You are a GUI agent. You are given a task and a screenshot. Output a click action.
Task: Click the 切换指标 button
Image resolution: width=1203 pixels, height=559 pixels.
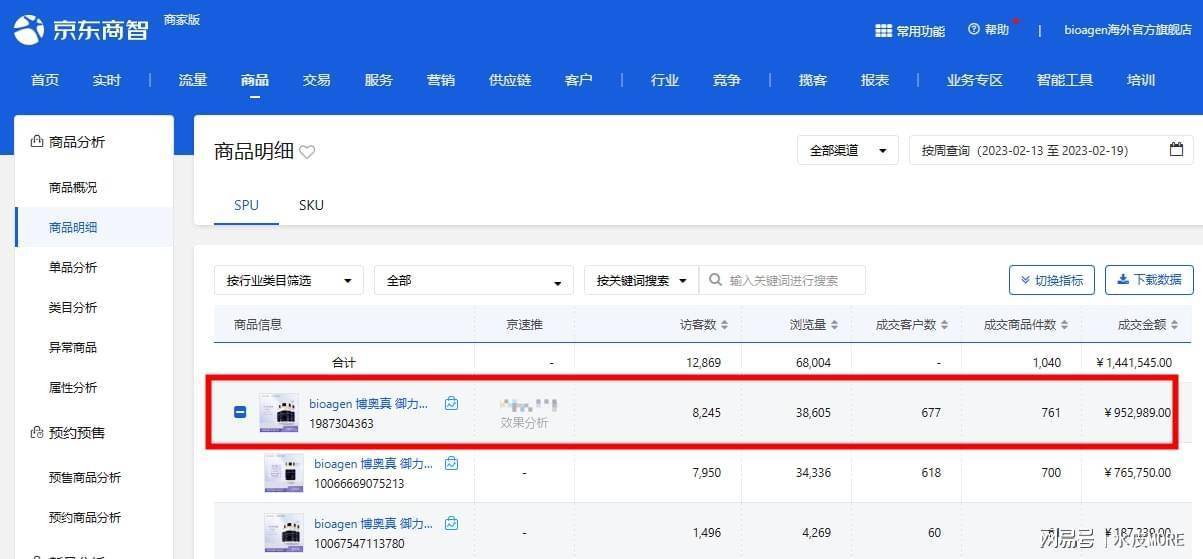pyautogui.click(x=1052, y=280)
